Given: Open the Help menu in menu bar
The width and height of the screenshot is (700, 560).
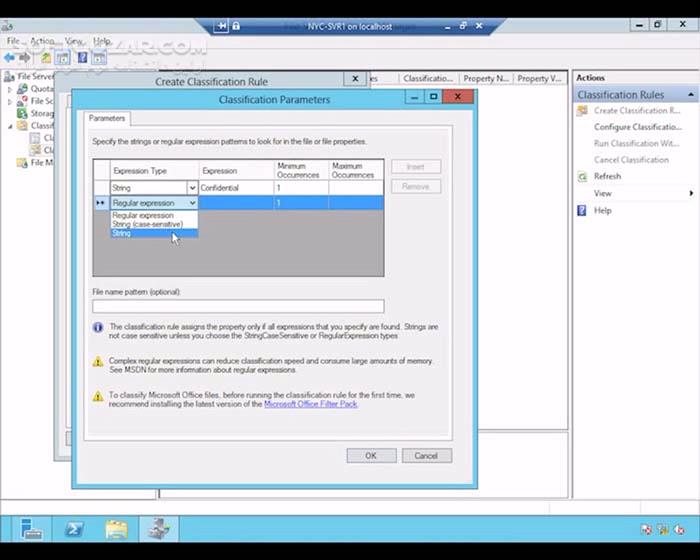Looking at the screenshot, I should [102, 41].
